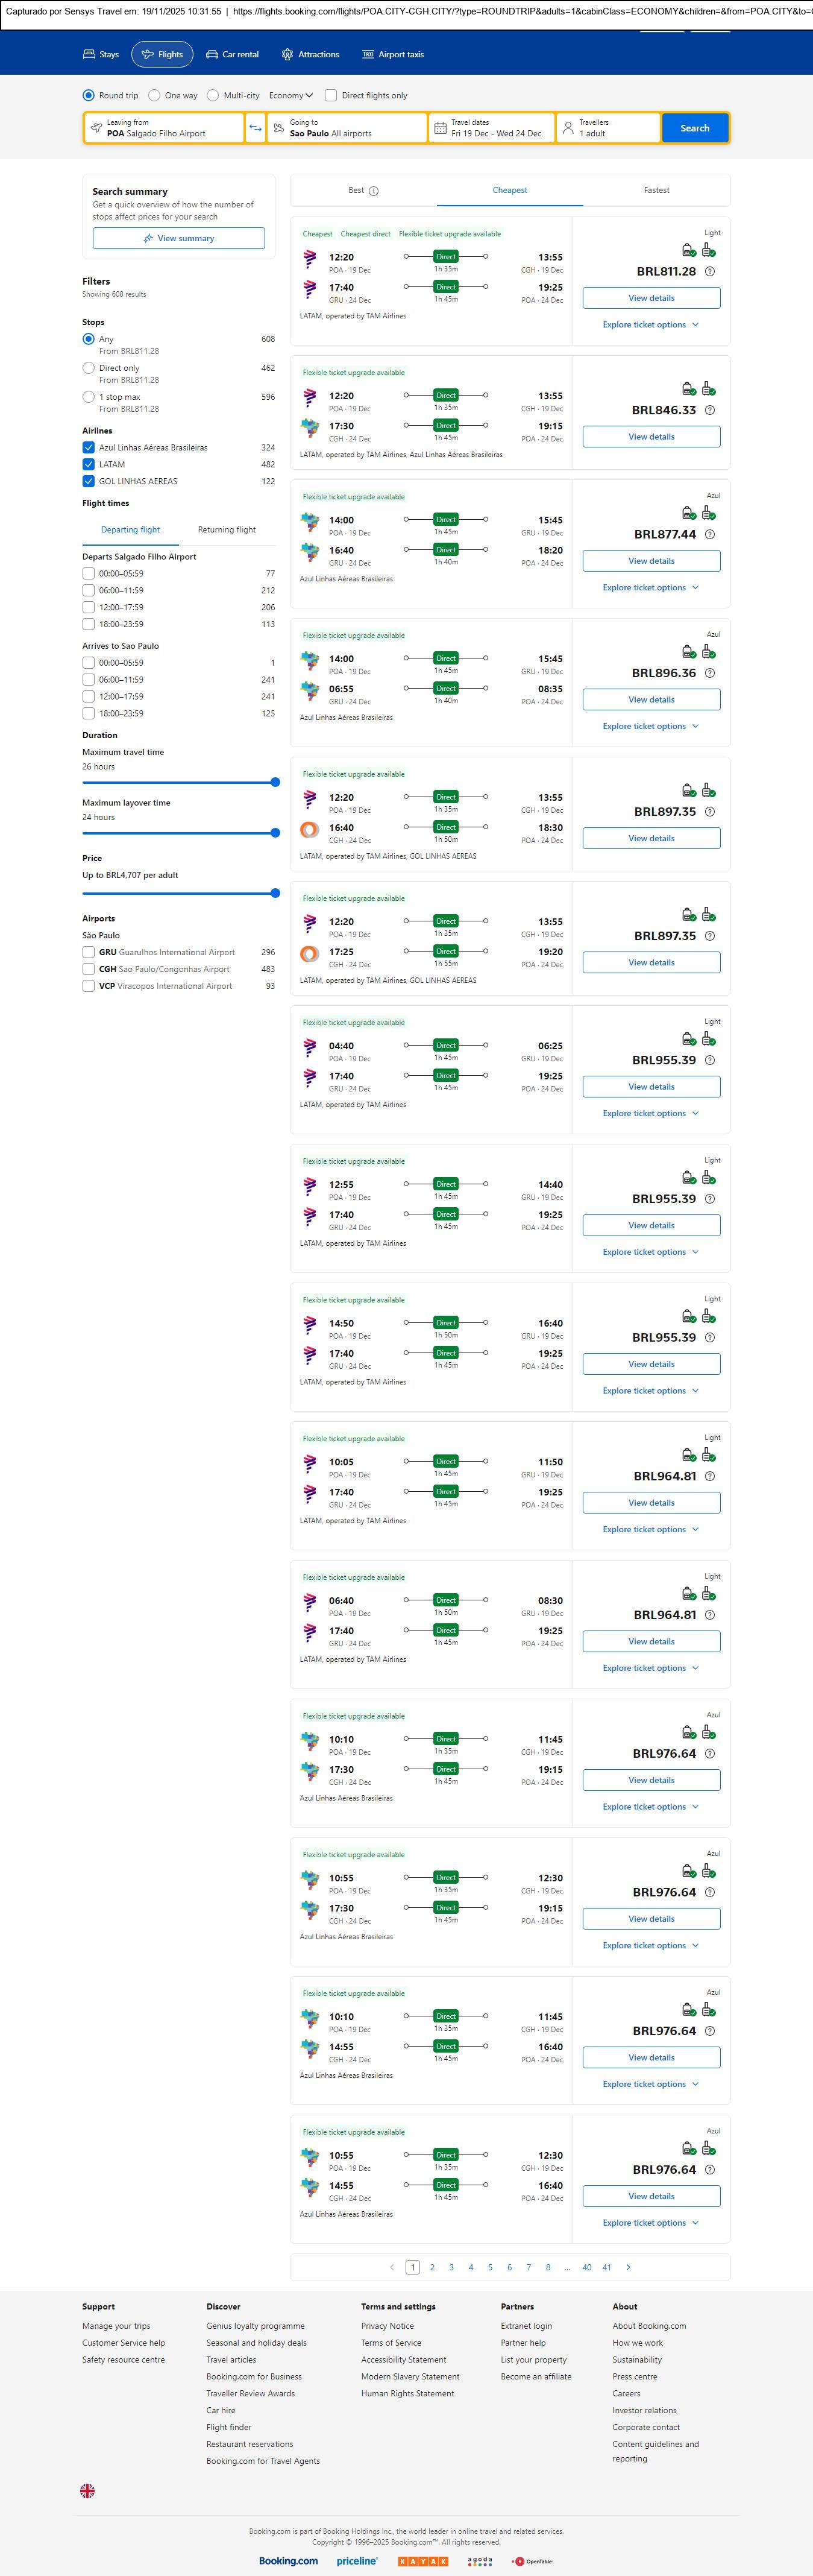
Task: Open the Economy cabin class dropdown
Action: point(290,96)
